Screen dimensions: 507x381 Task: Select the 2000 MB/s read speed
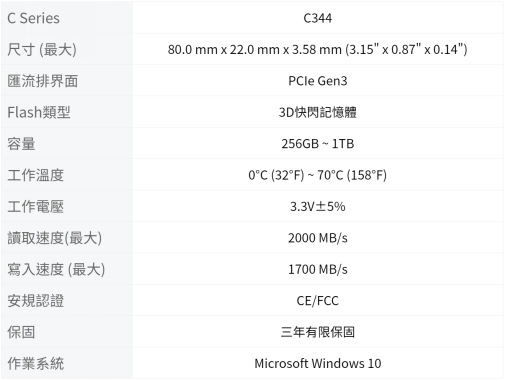[317, 238]
